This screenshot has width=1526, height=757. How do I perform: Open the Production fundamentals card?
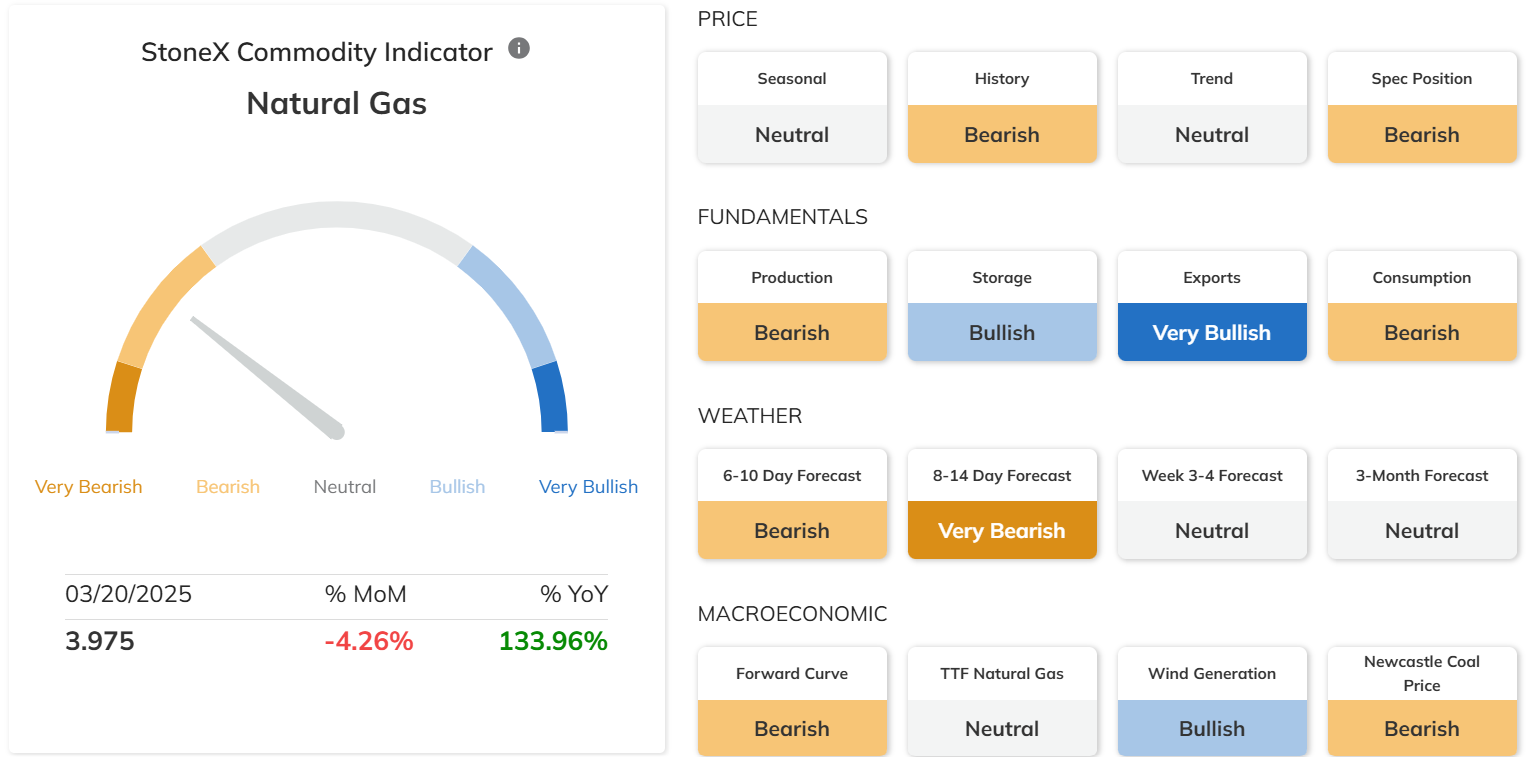click(x=792, y=306)
